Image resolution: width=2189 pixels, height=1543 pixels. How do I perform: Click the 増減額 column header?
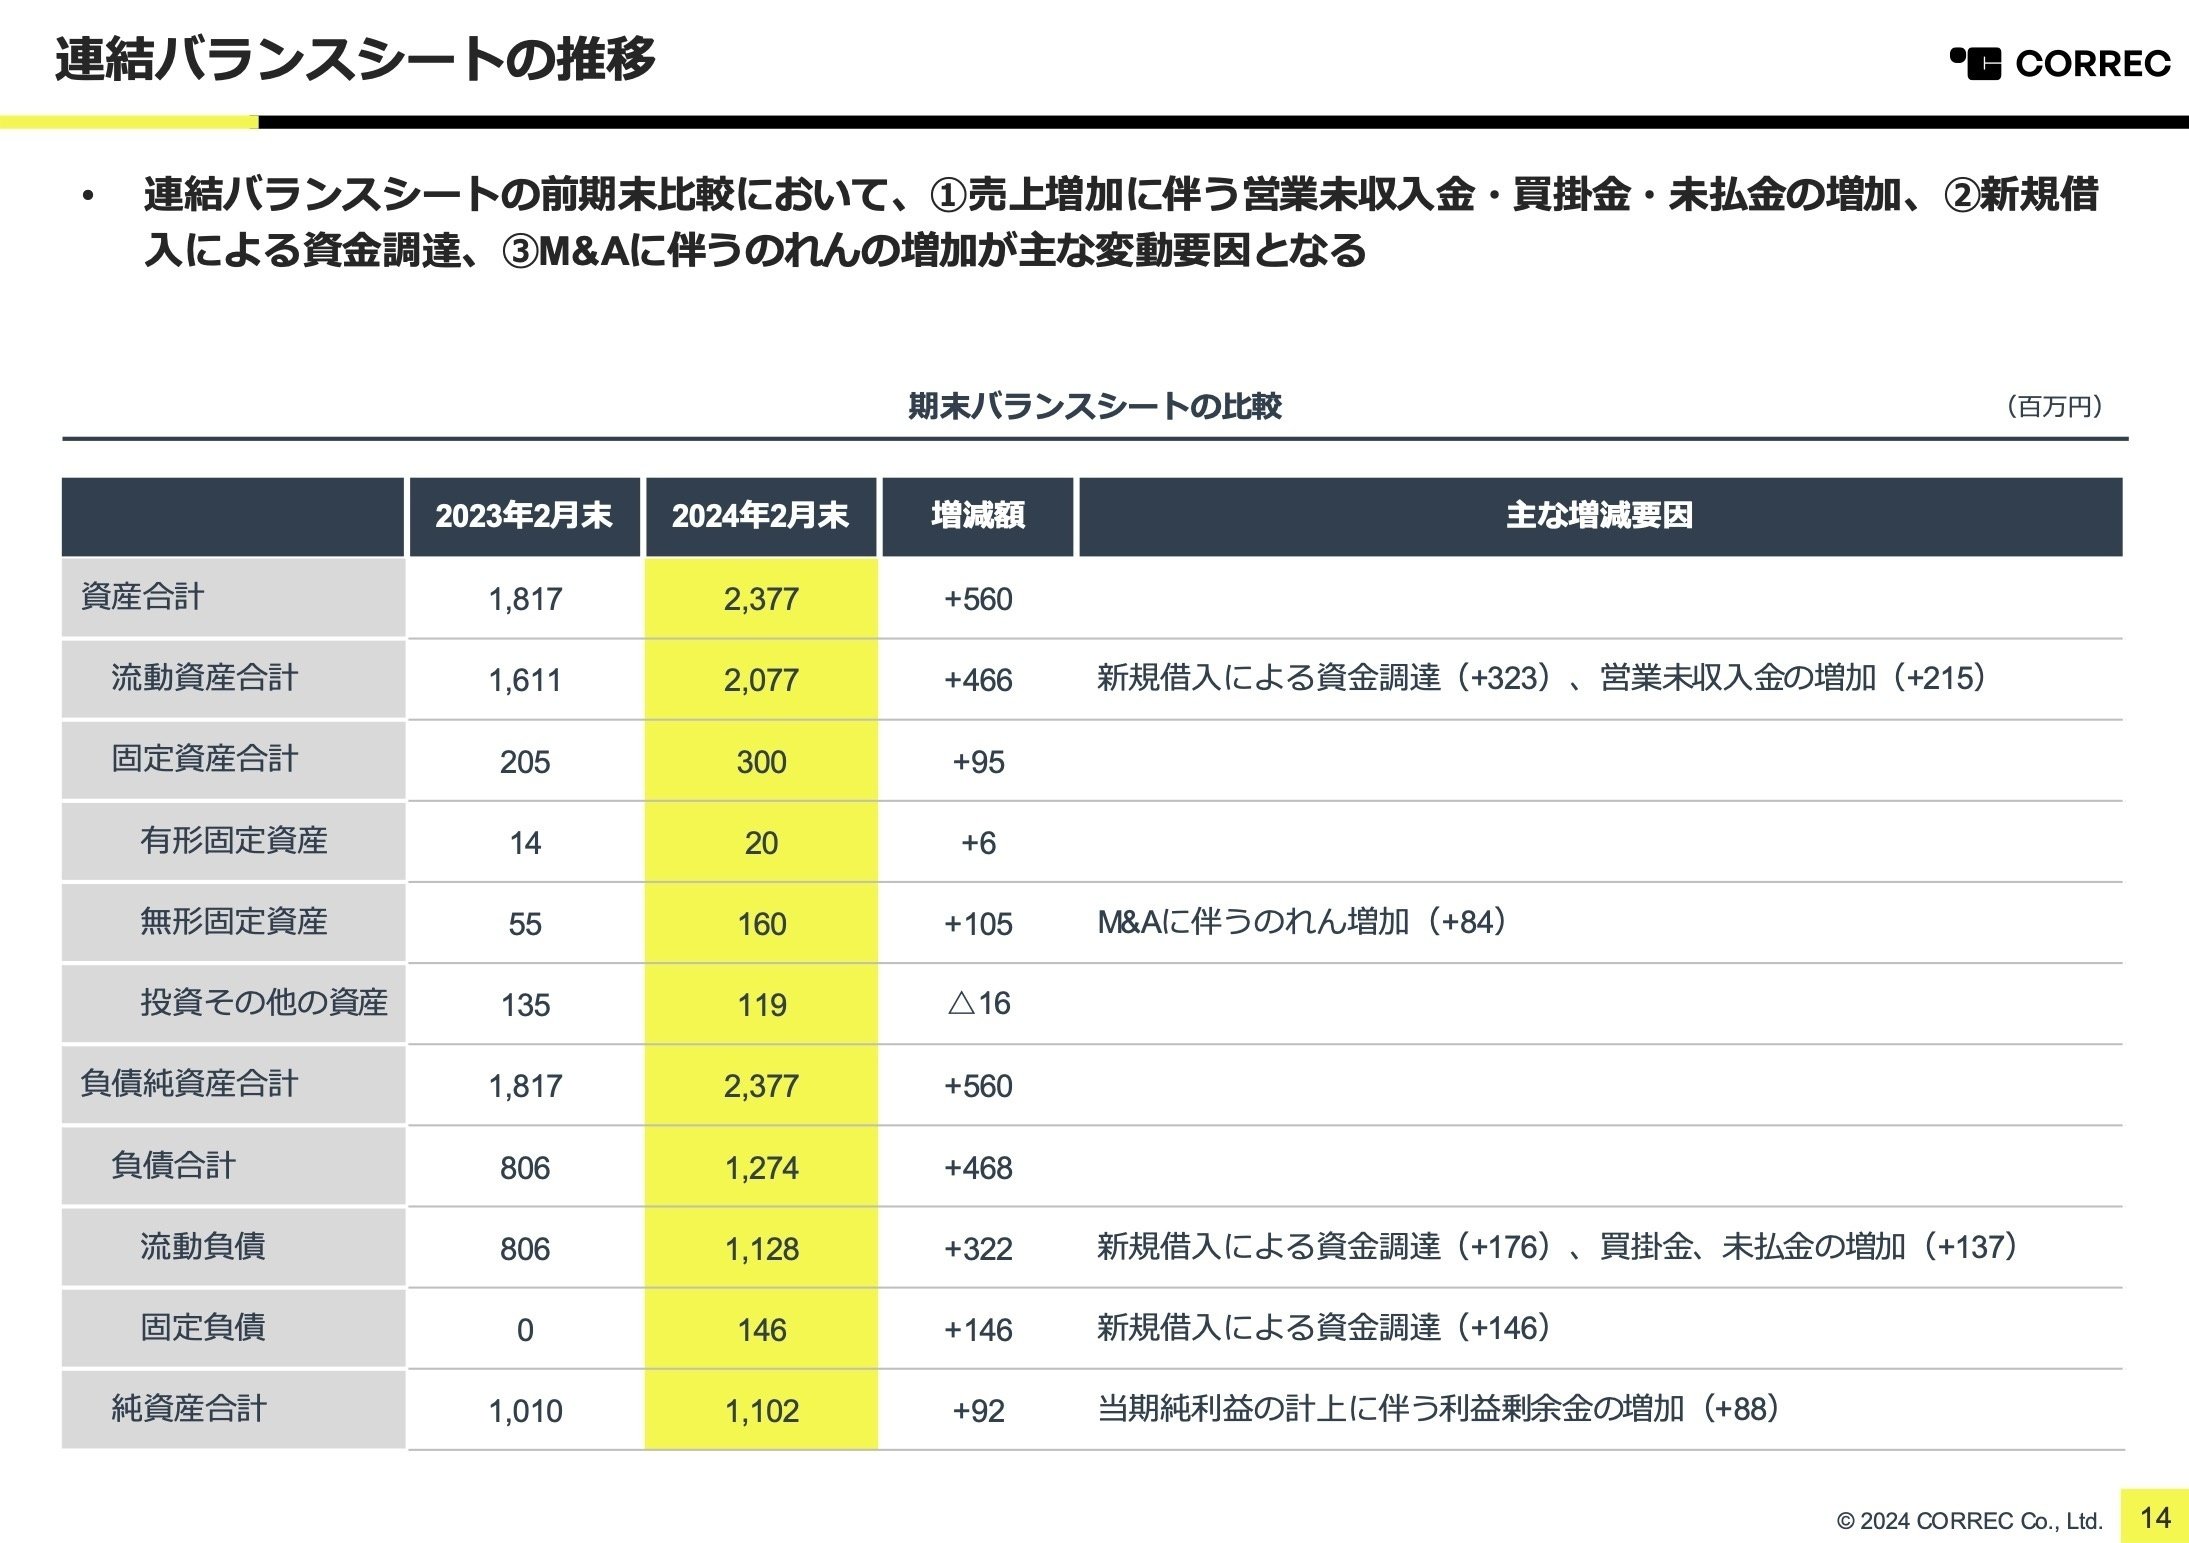pos(978,516)
